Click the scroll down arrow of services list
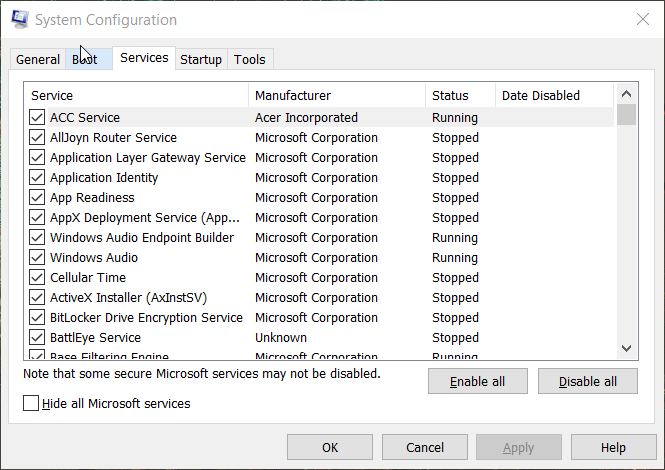 pos(626,348)
